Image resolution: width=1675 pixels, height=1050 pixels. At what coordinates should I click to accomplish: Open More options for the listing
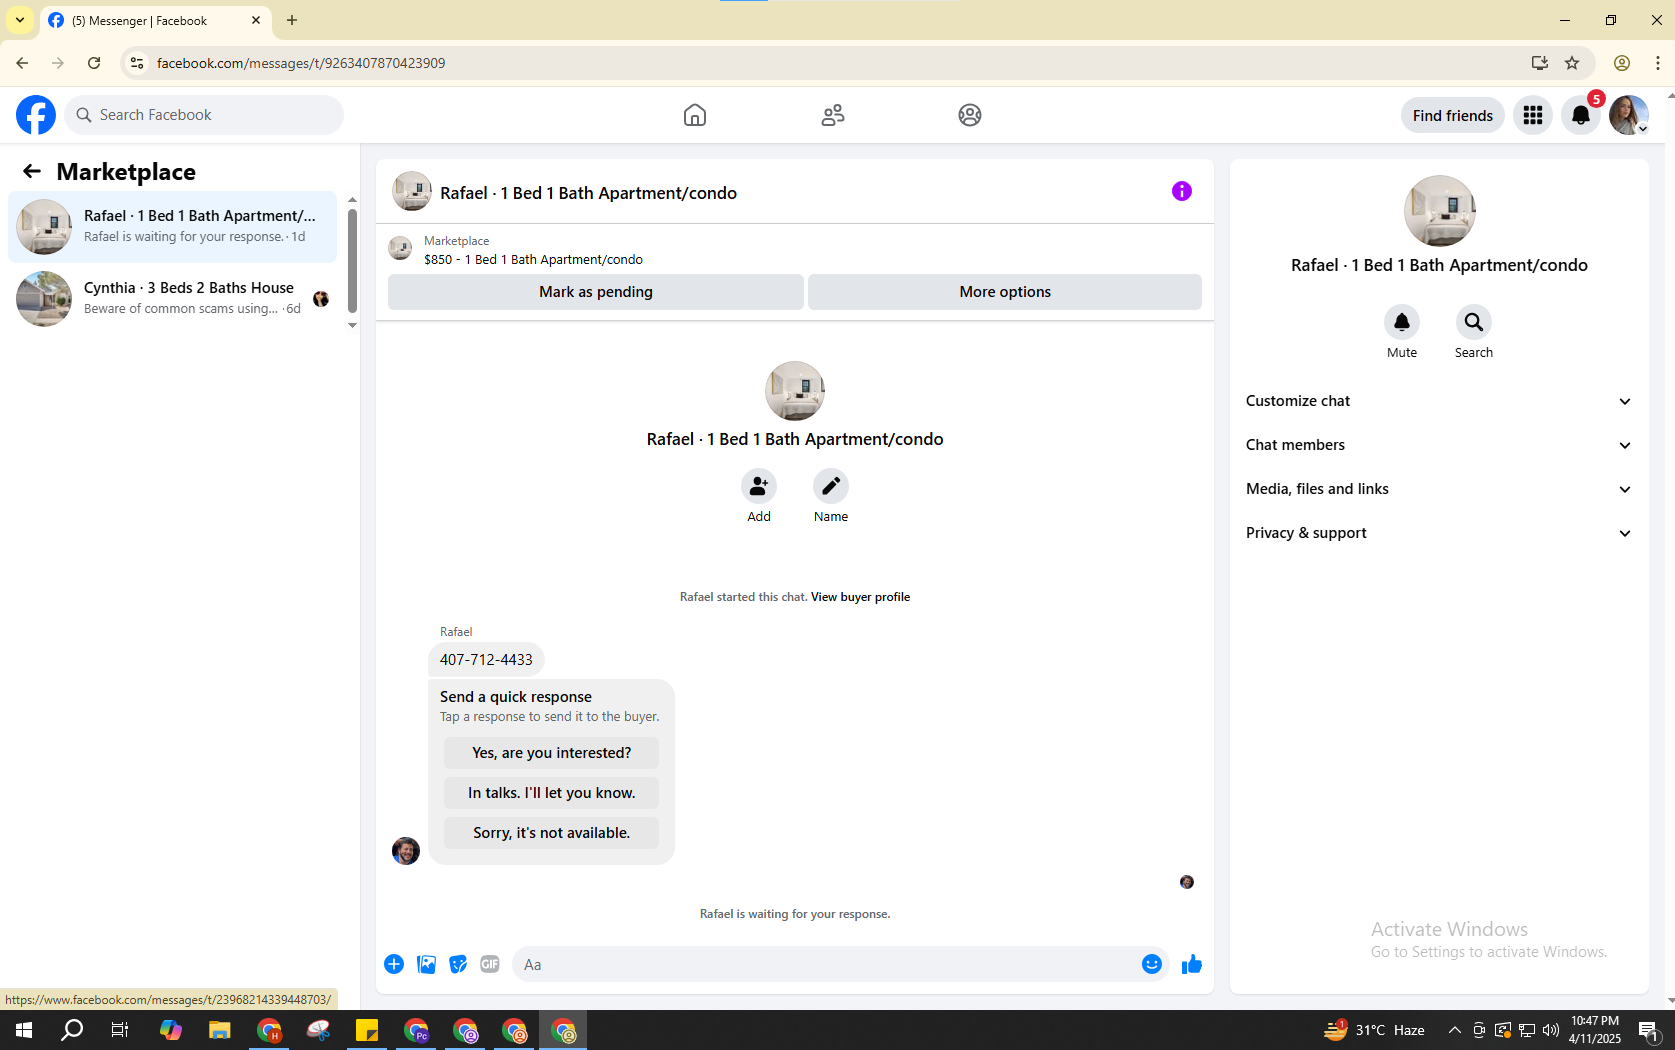point(1005,292)
